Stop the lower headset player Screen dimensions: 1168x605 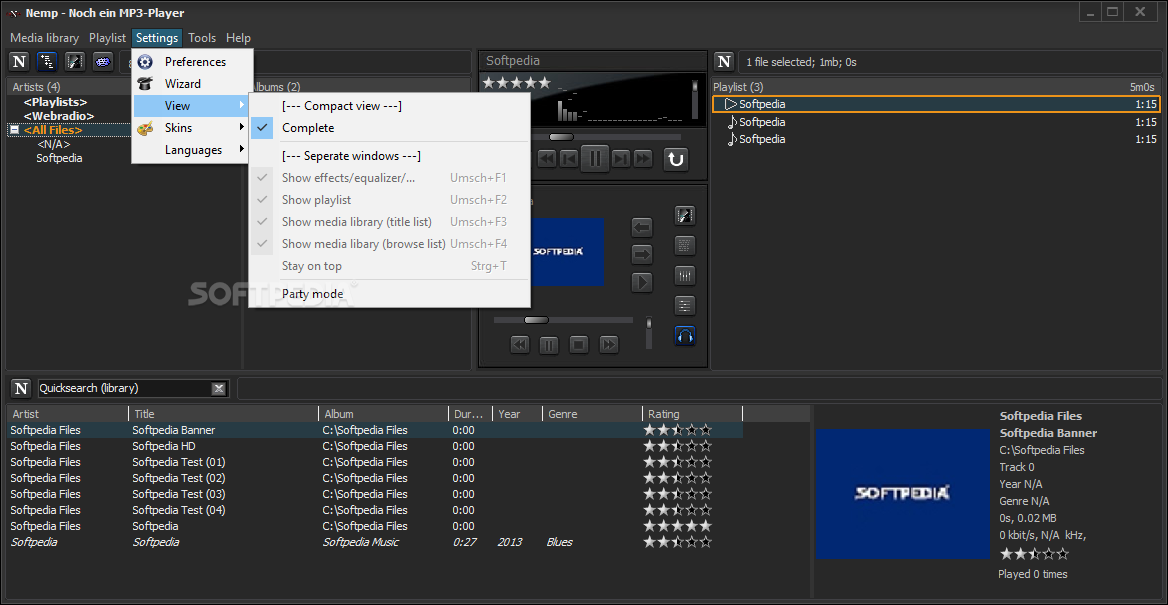click(580, 344)
